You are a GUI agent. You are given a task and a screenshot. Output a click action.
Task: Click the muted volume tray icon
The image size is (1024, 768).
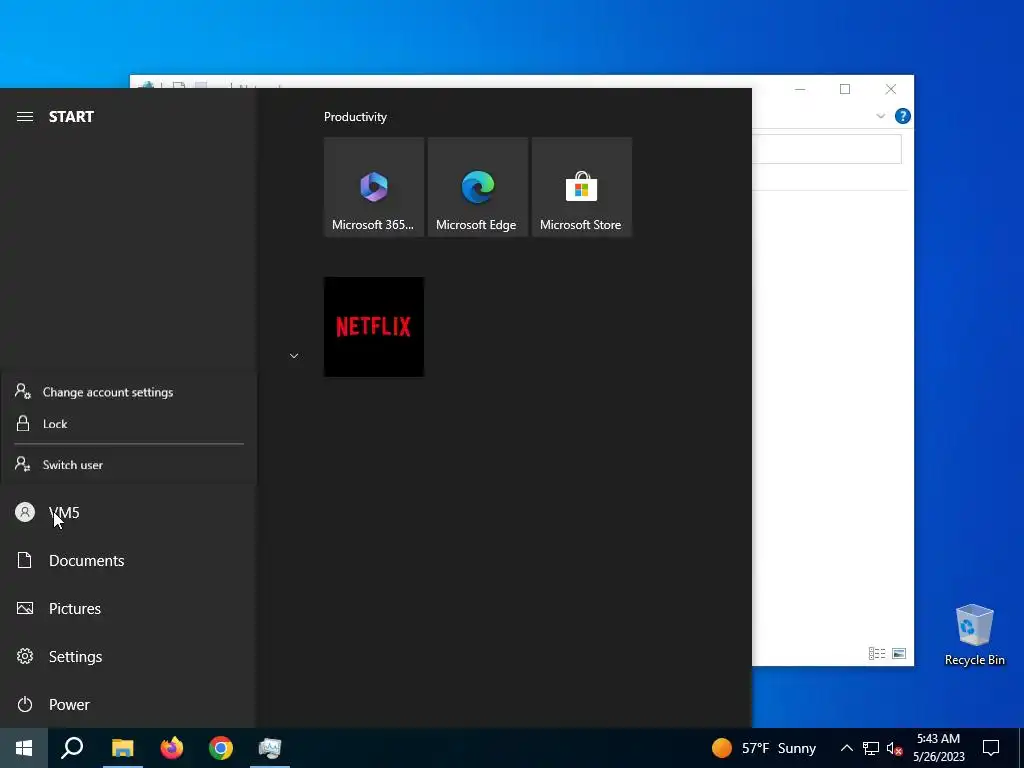pos(895,748)
